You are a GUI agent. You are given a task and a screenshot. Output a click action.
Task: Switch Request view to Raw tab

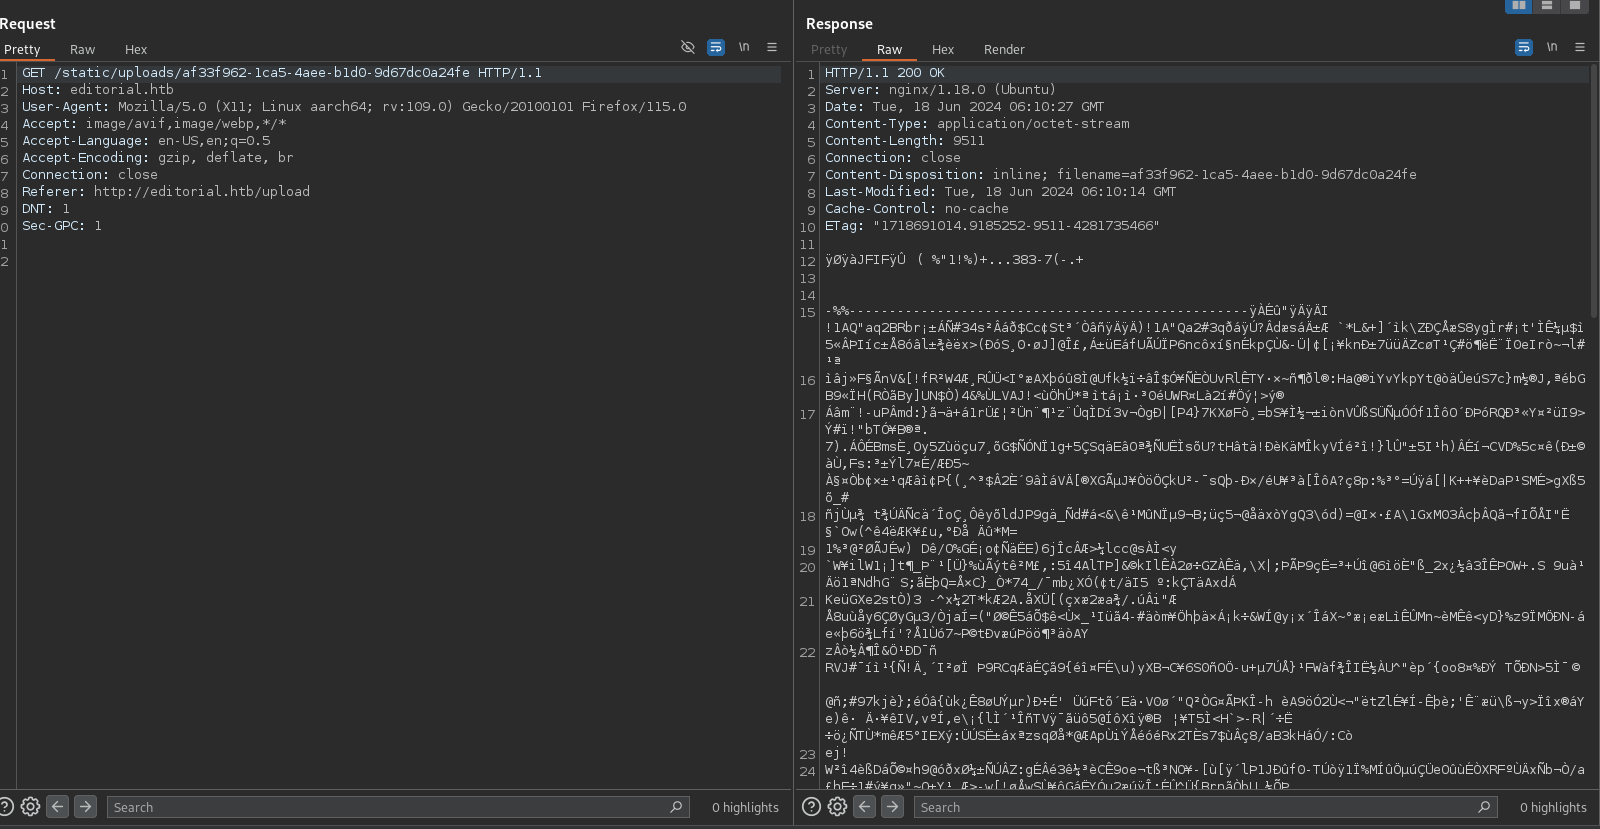pyautogui.click(x=82, y=49)
